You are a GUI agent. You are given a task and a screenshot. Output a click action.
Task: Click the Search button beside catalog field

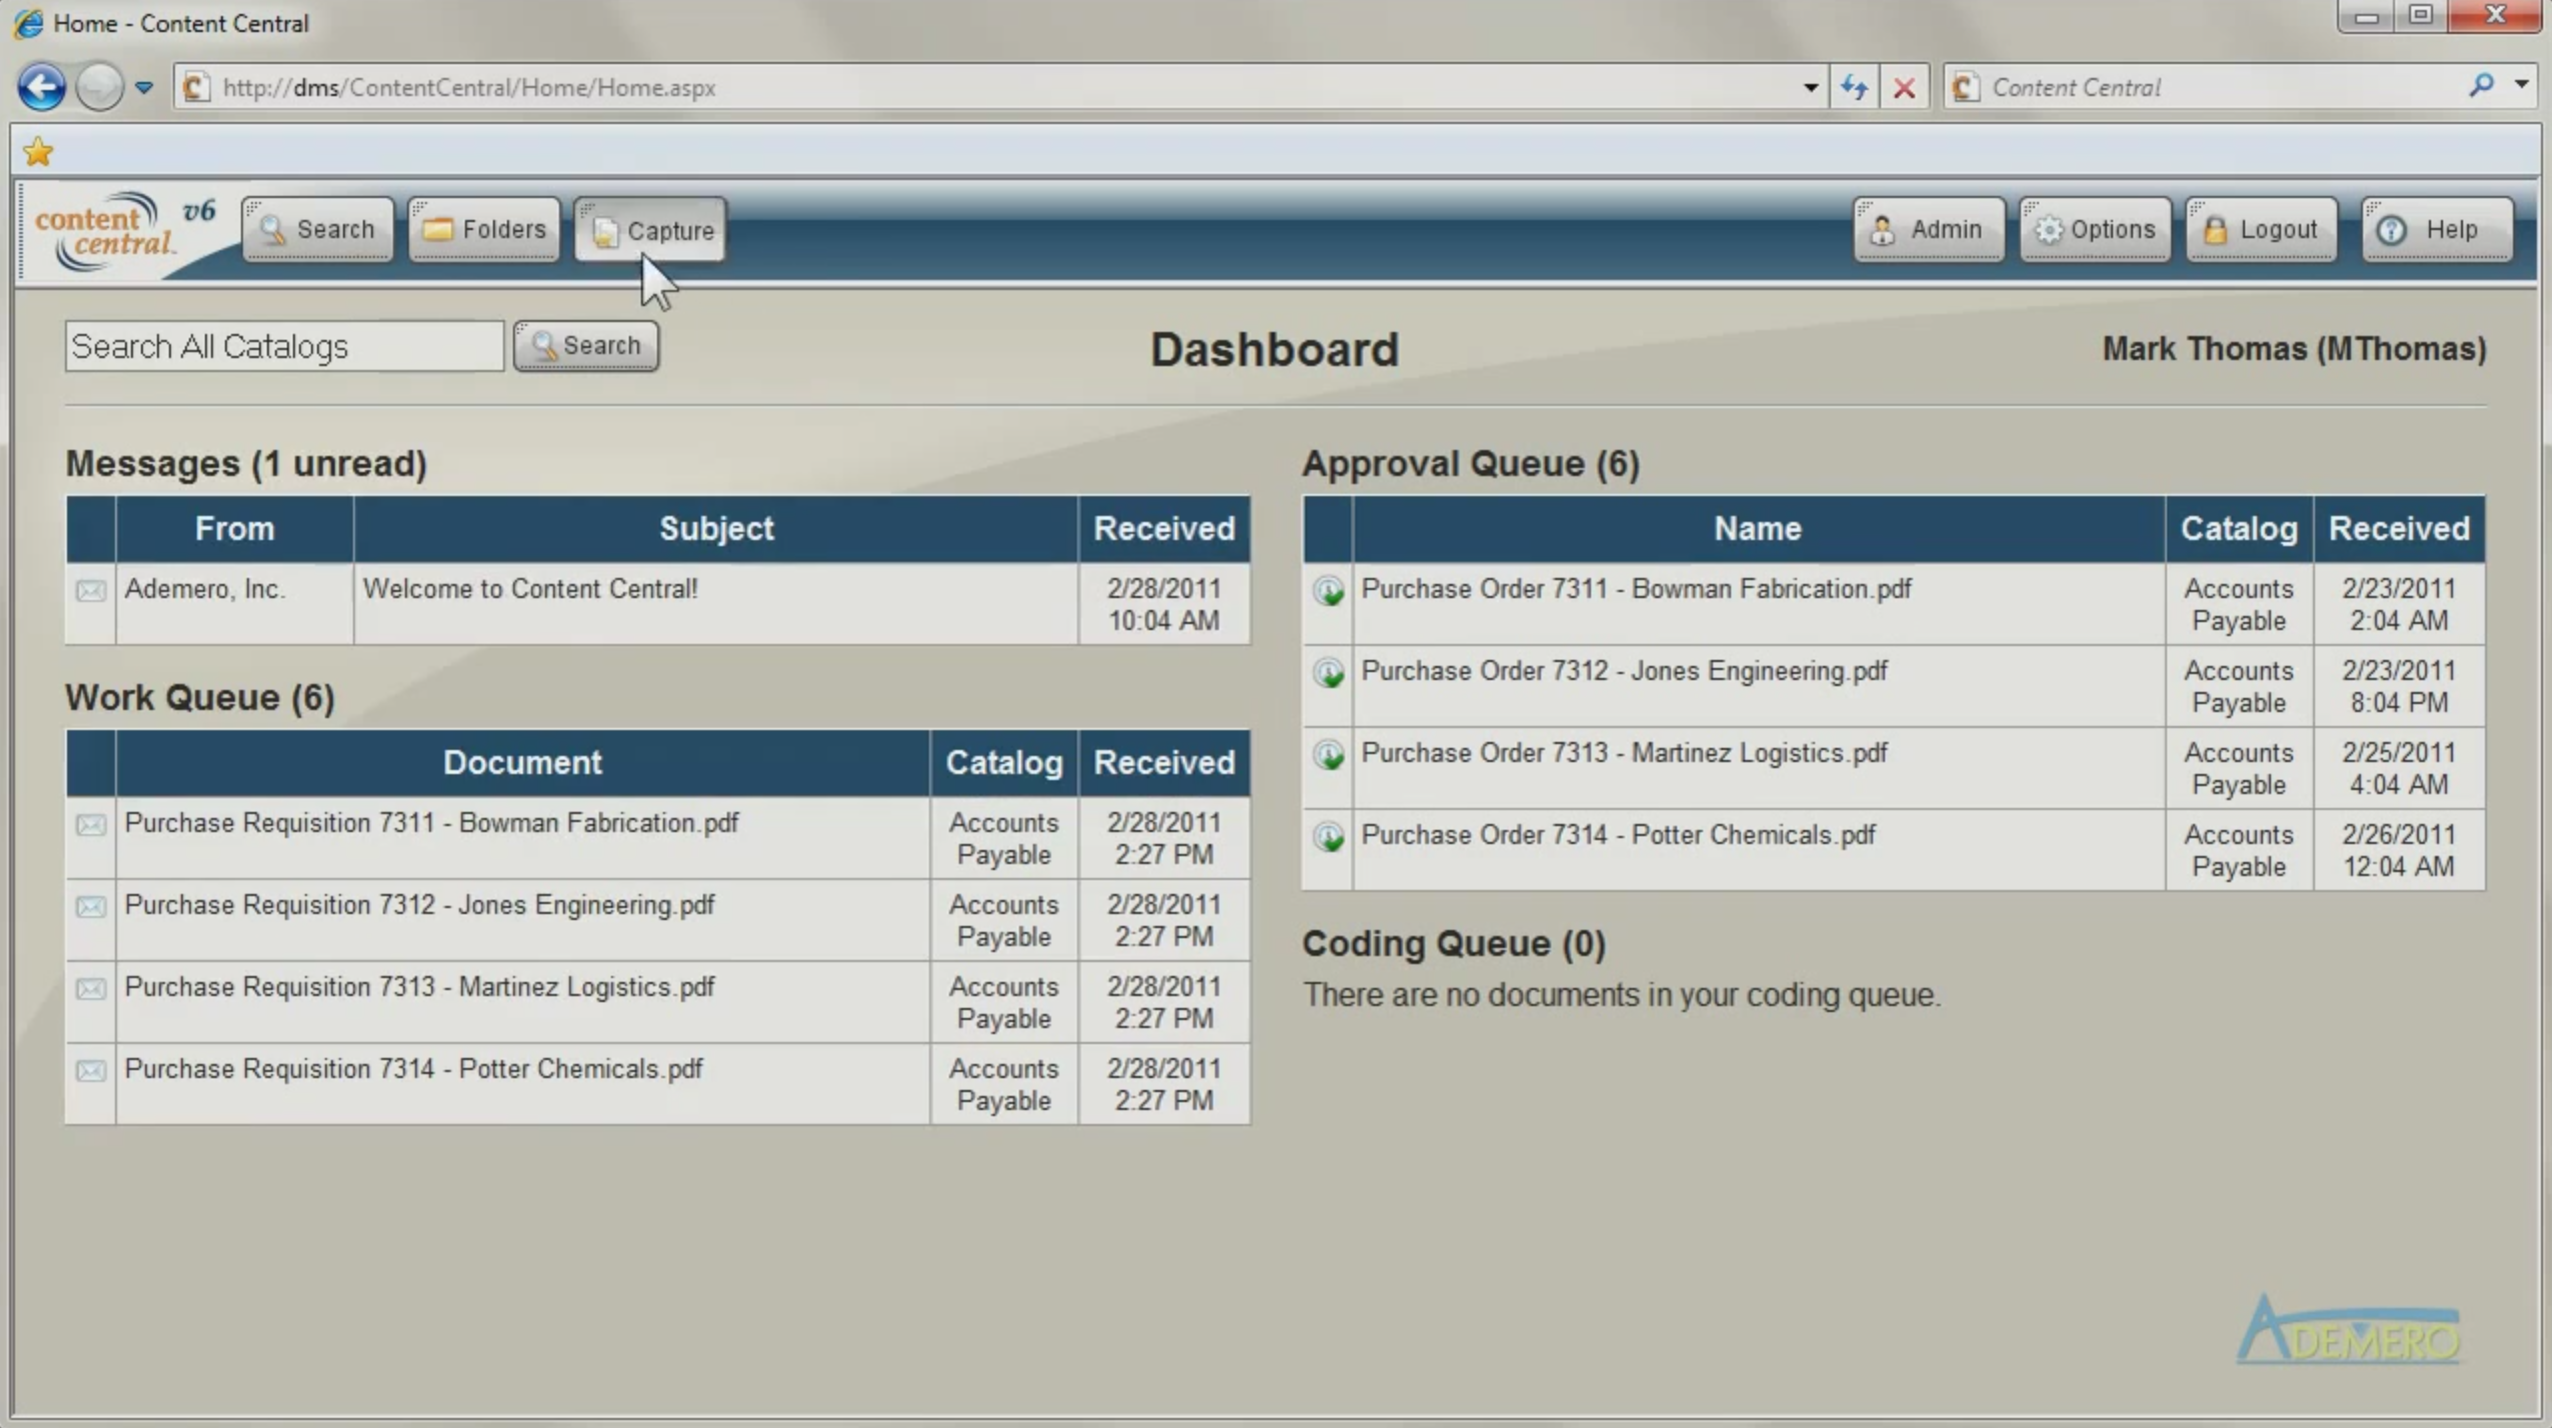pyautogui.click(x=586, y=346)
